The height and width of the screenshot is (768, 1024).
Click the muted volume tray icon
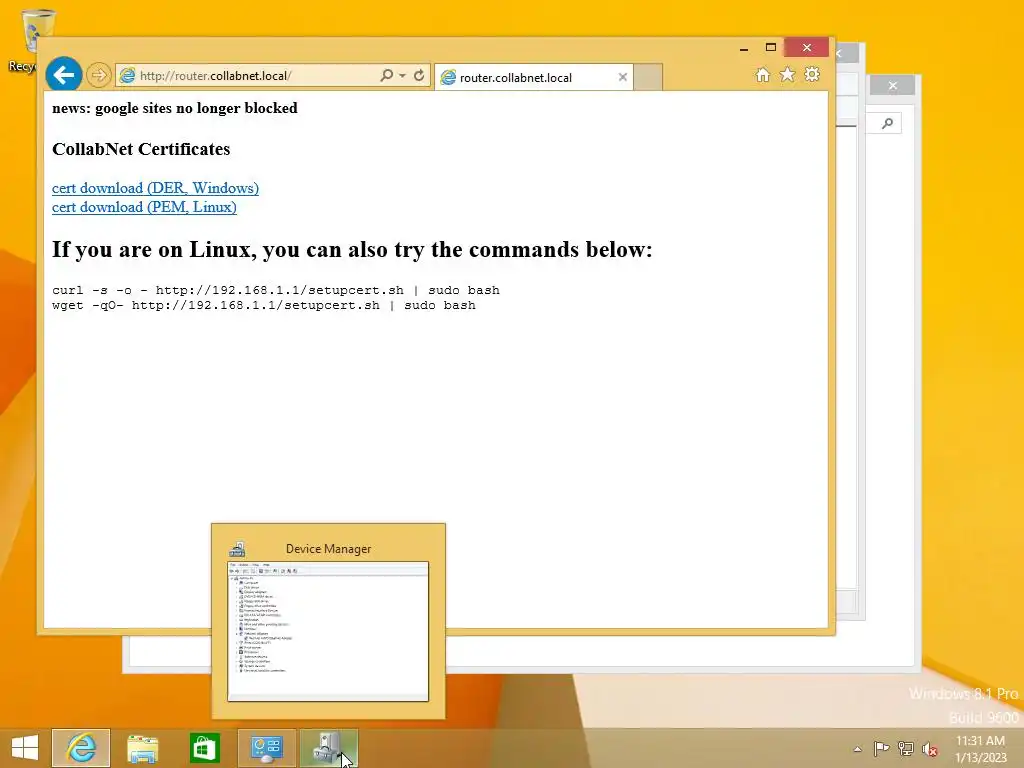click(930, 749)
